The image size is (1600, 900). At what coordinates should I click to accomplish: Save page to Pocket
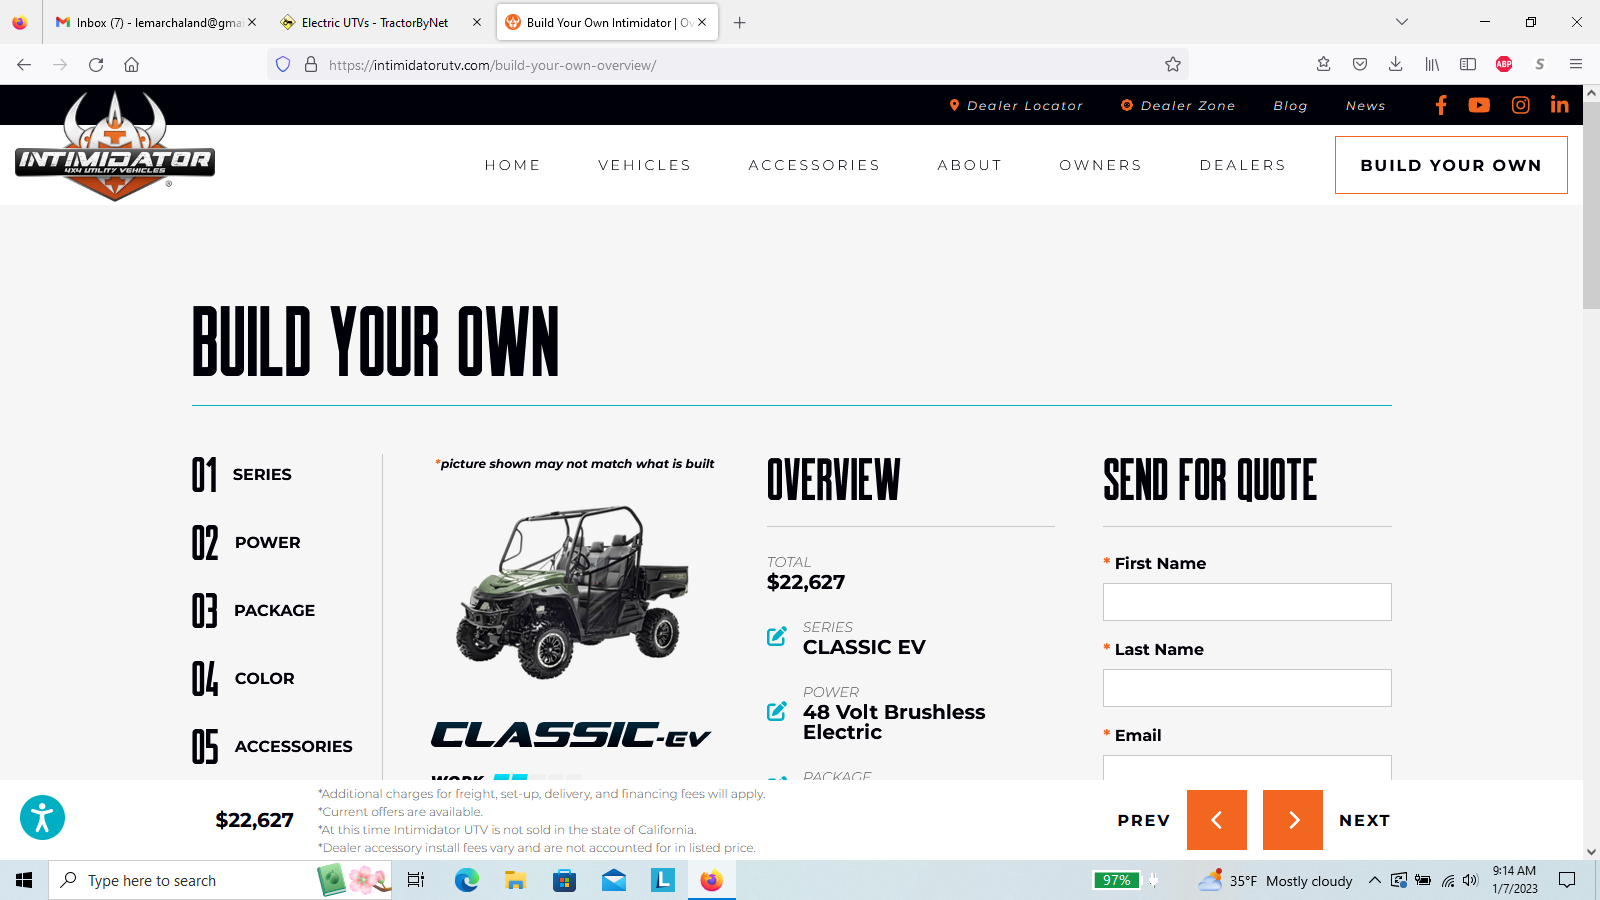click(x=1360, y=65)
